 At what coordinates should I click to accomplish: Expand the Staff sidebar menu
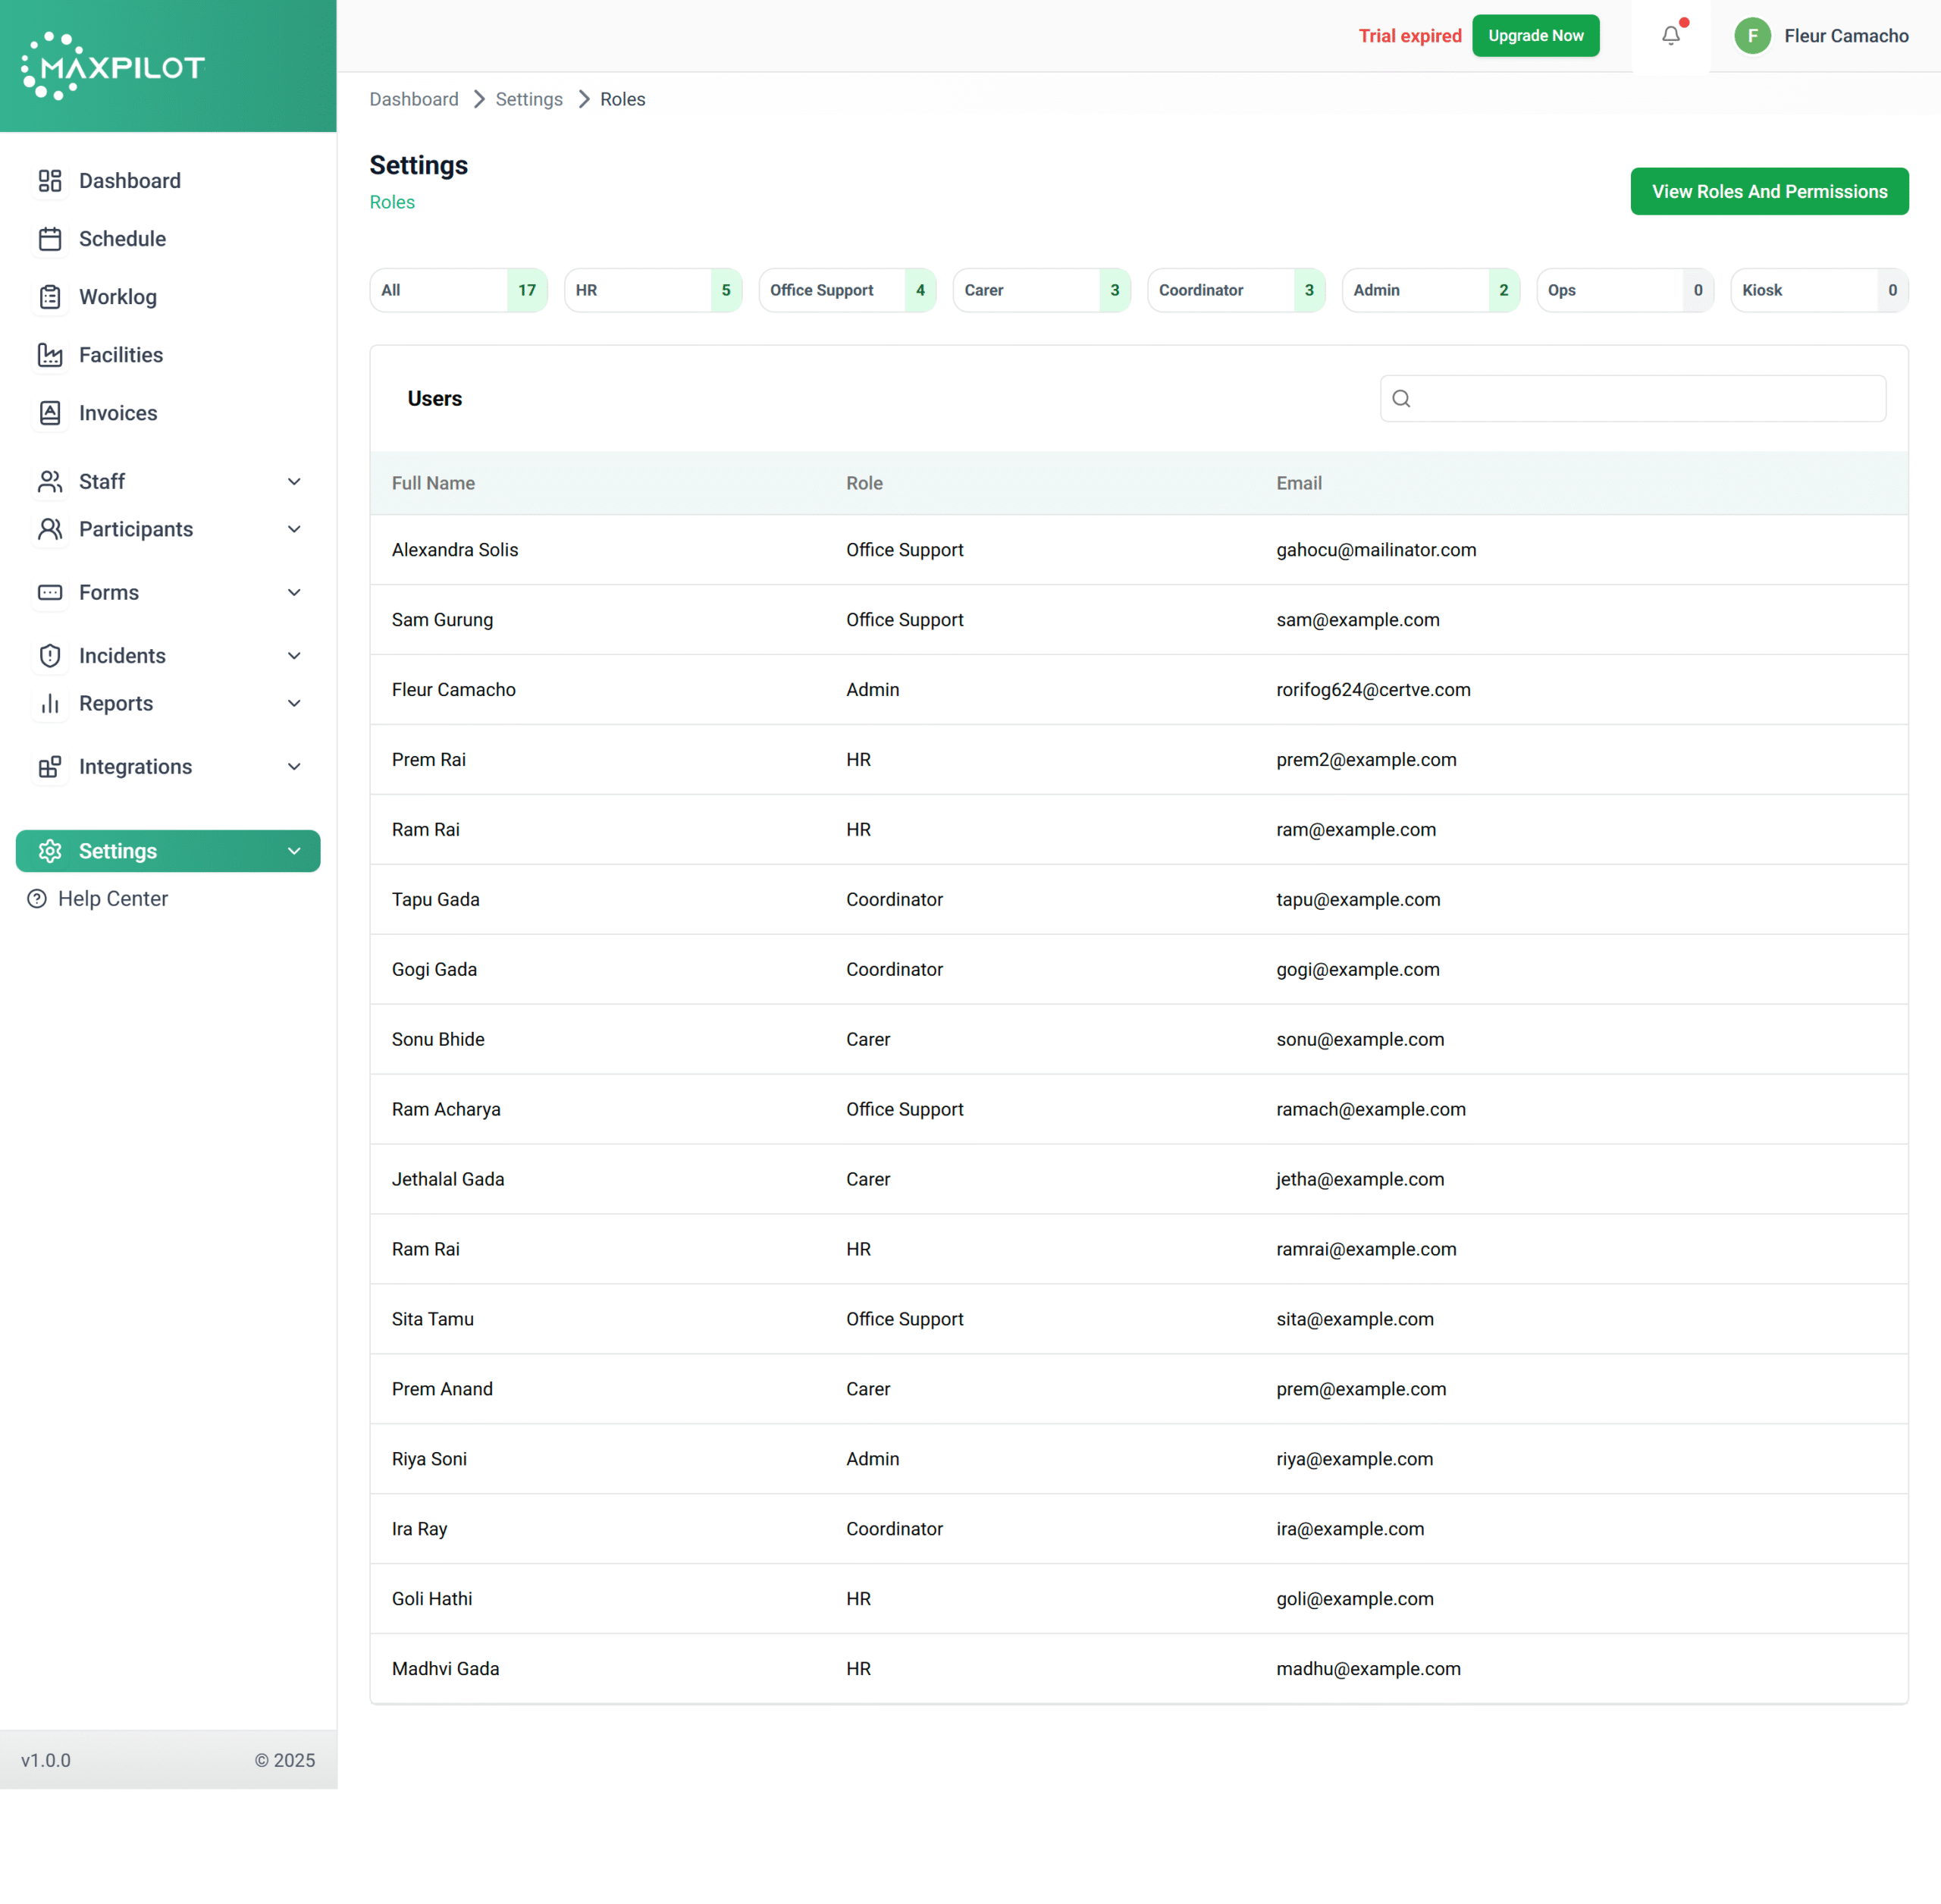(x=293, y=482)
